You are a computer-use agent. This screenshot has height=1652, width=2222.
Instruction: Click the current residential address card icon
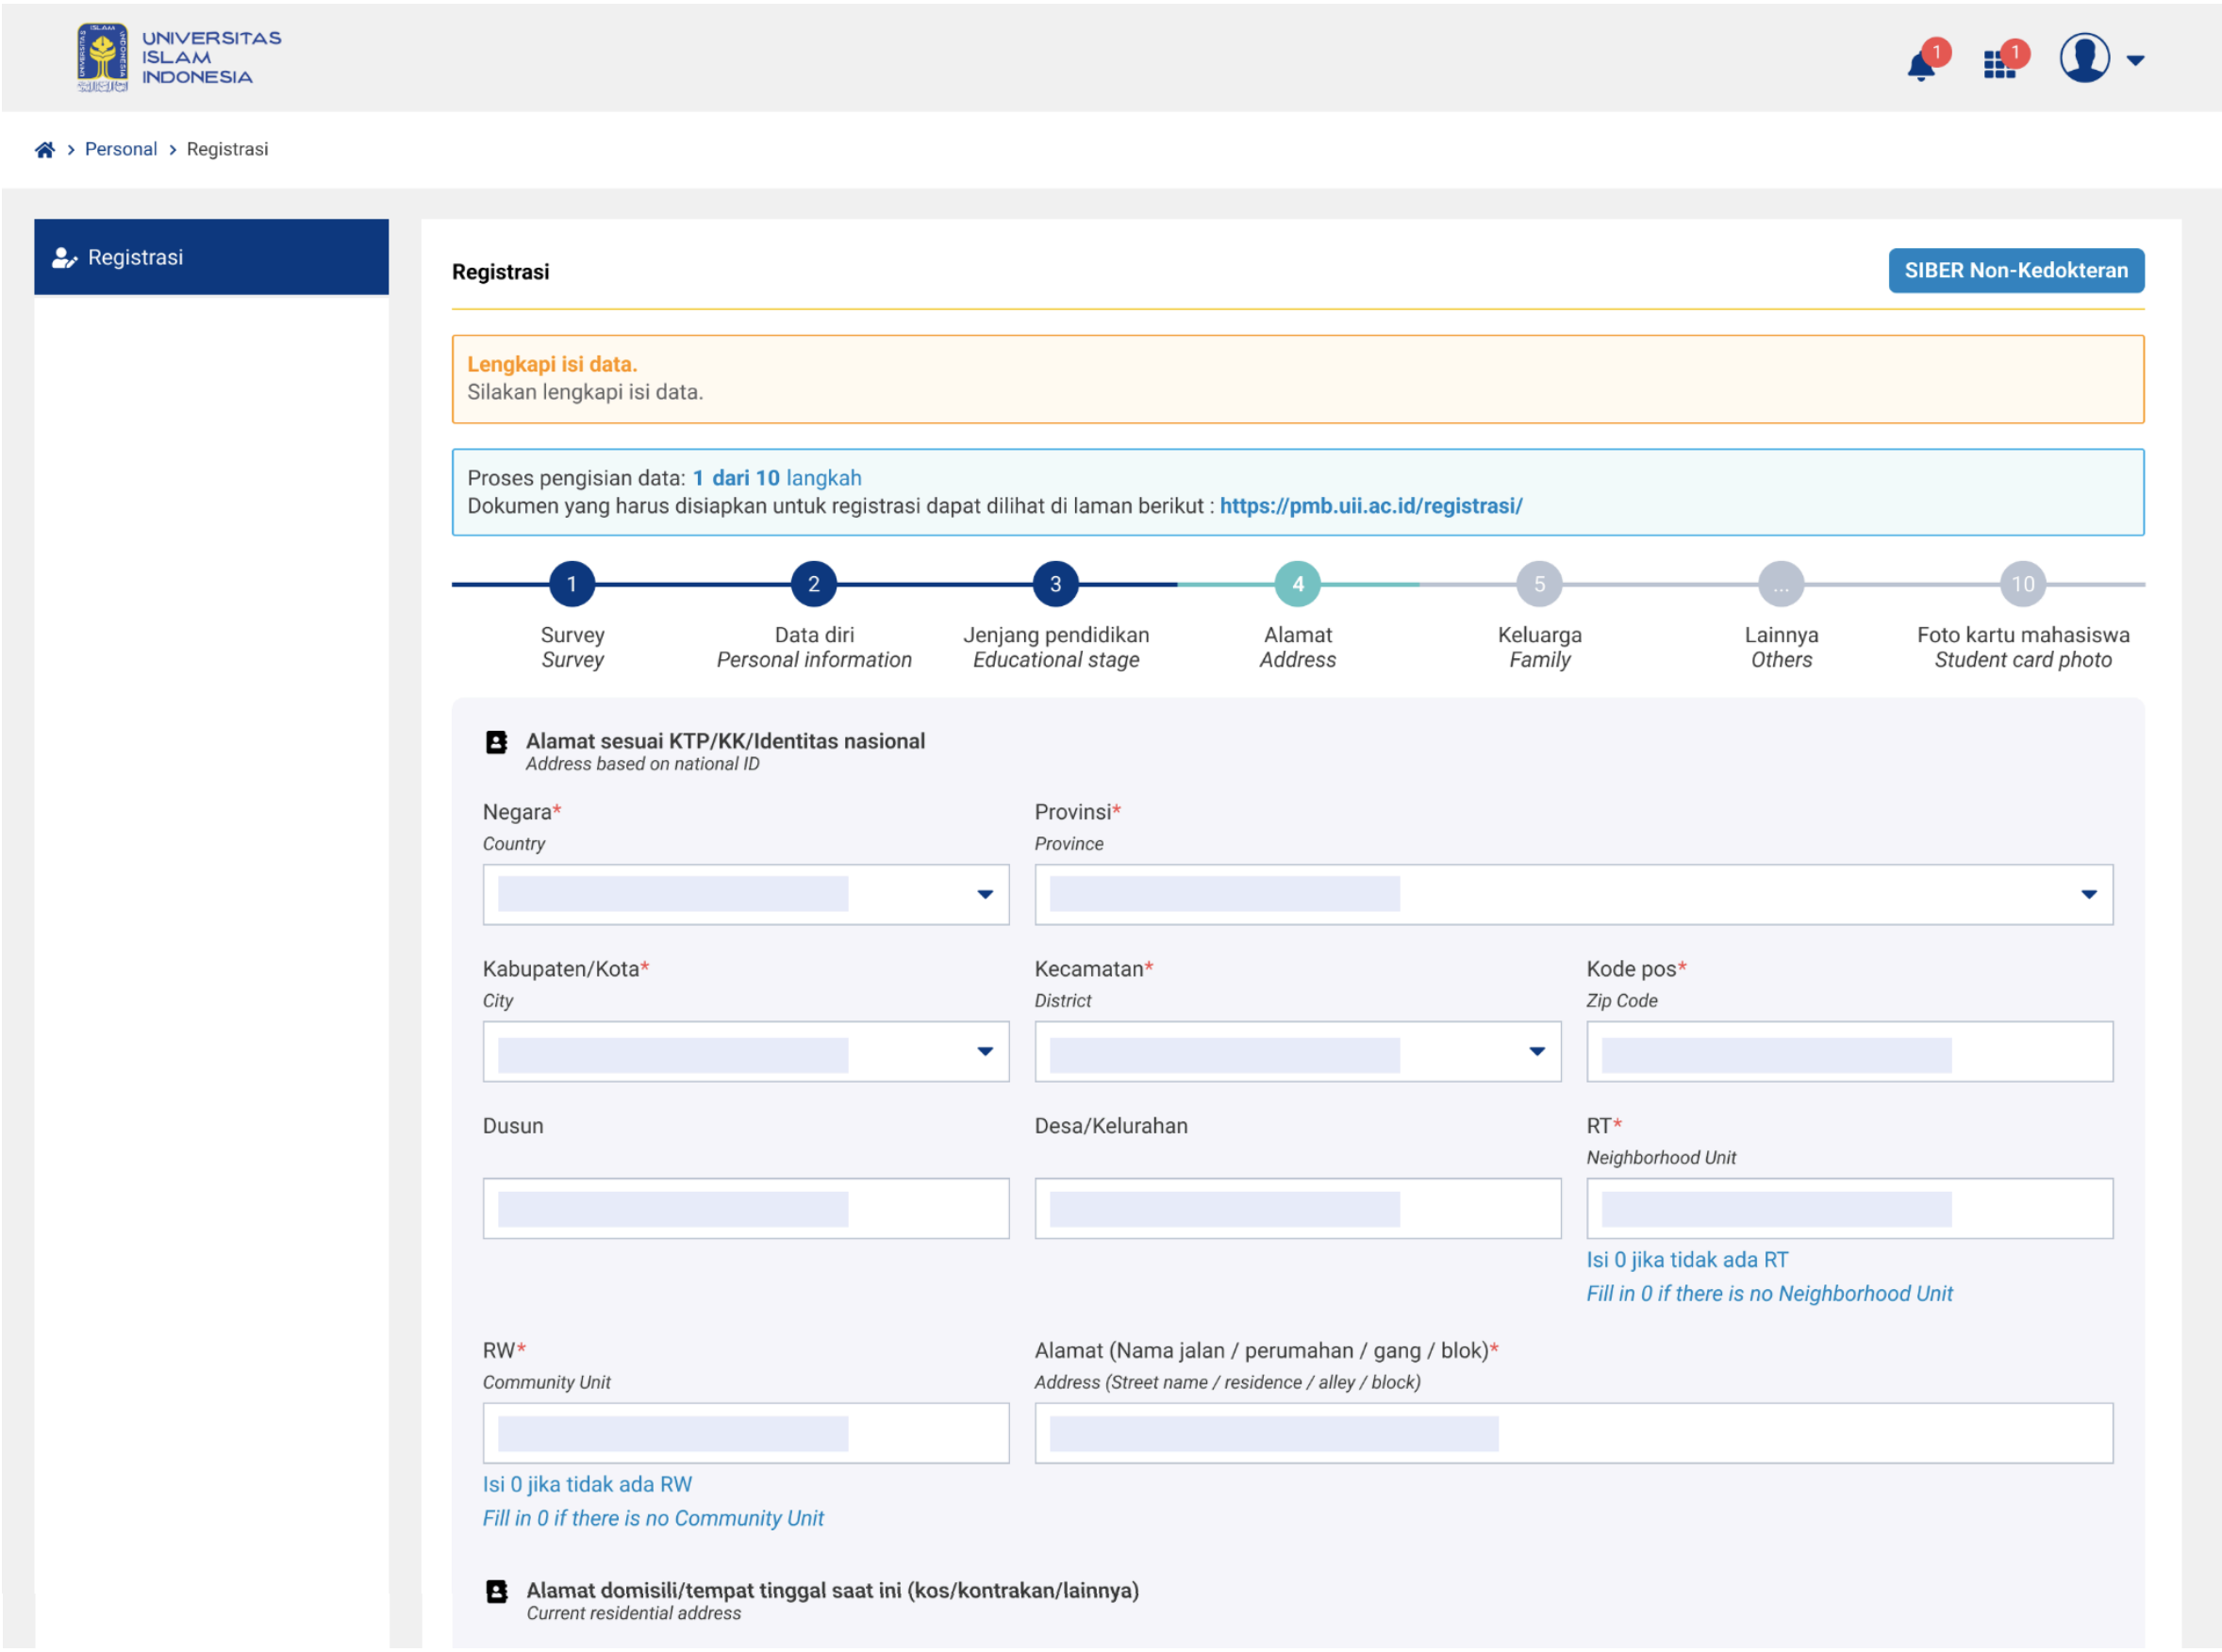click(496, 1591)
